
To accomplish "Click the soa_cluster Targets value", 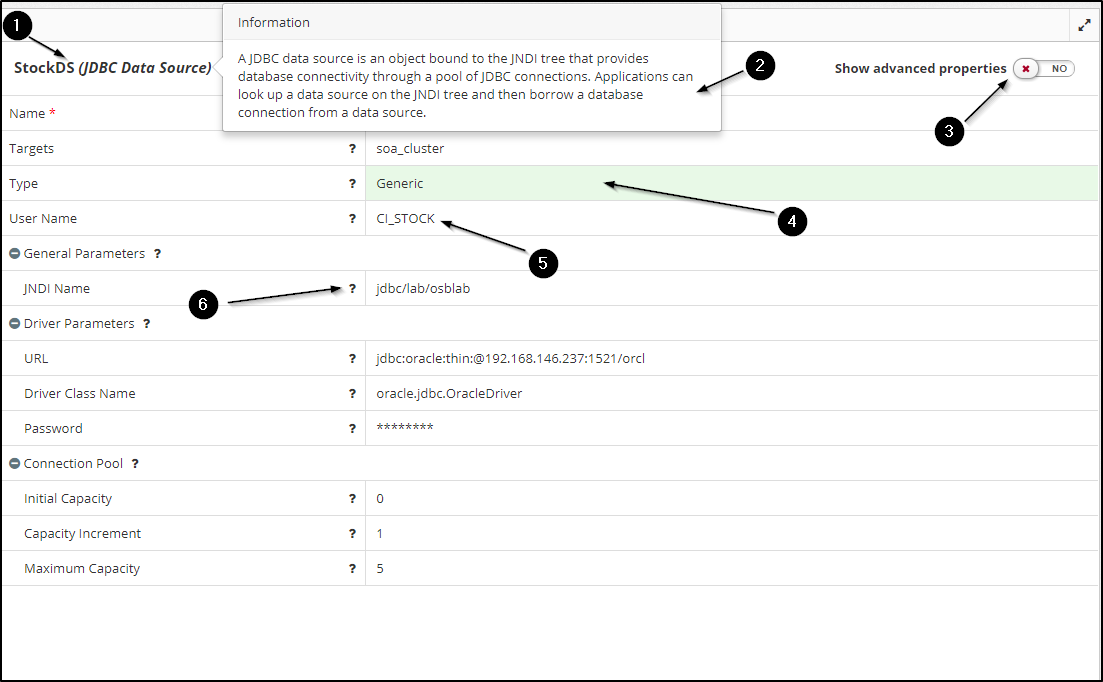I will (x=410, y=149).
